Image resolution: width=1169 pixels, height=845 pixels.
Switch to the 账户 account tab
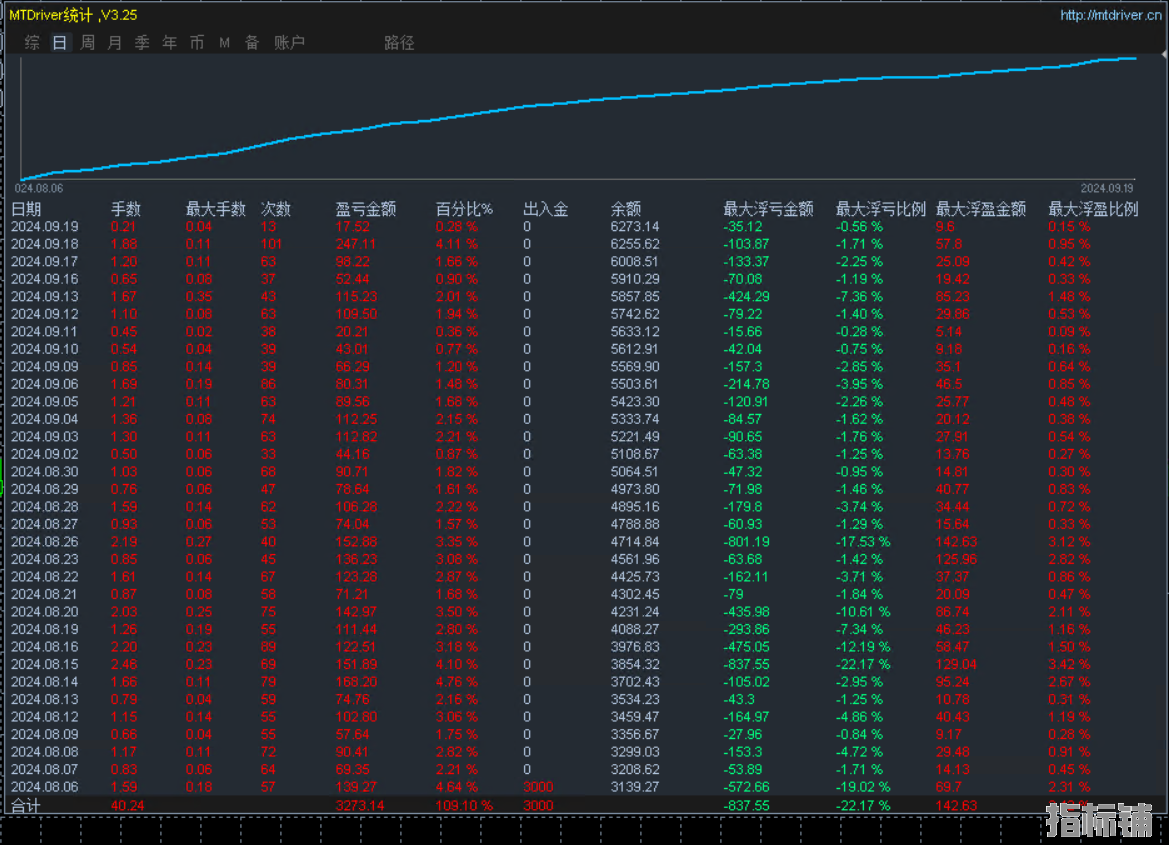[x=289, y=43]
